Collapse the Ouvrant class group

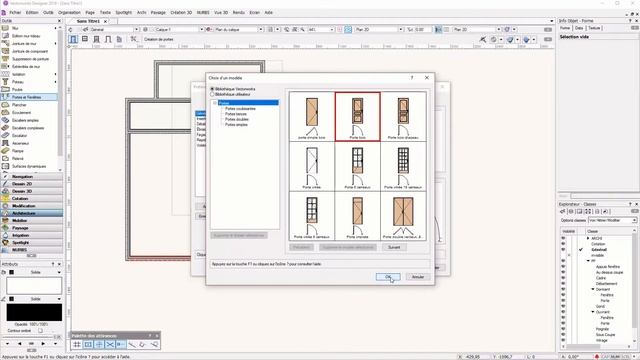click(x=593, y=312)
